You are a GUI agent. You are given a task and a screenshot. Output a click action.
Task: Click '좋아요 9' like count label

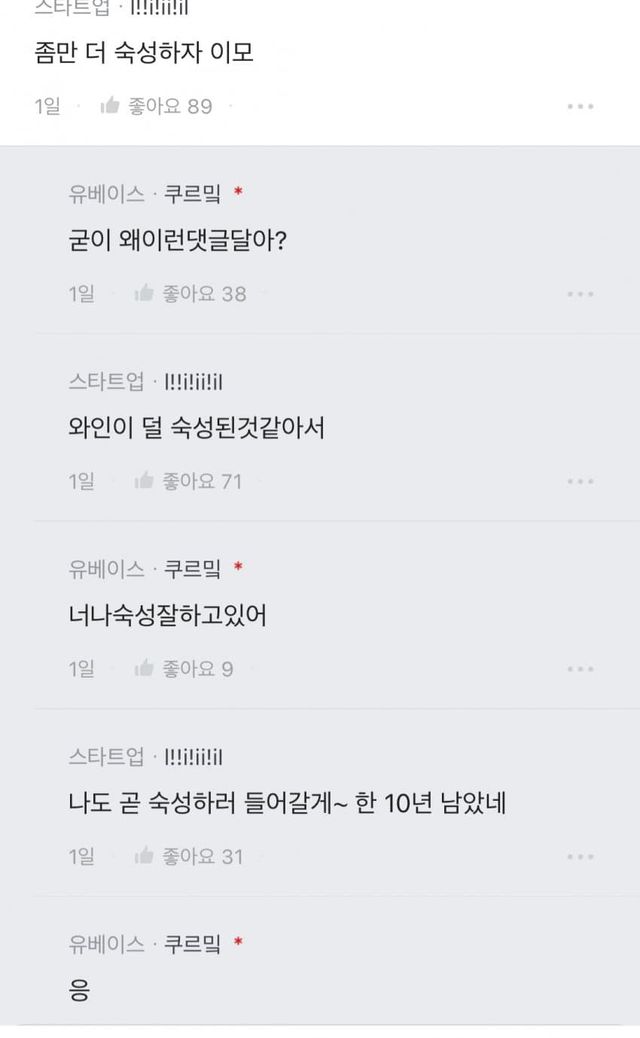[x=198, y=668]
